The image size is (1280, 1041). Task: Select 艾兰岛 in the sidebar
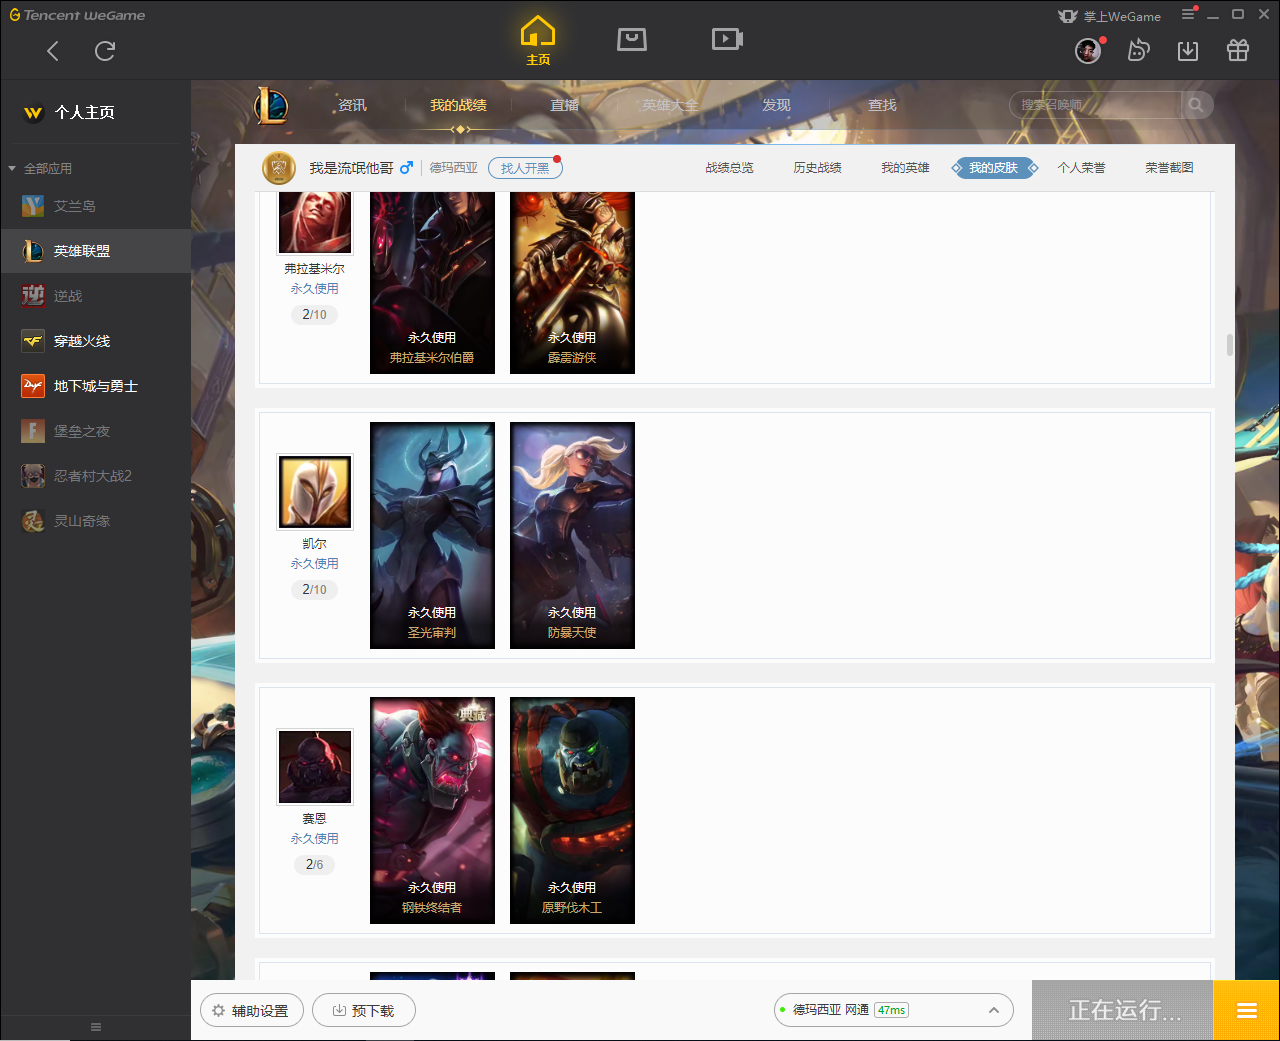(95, 206)
